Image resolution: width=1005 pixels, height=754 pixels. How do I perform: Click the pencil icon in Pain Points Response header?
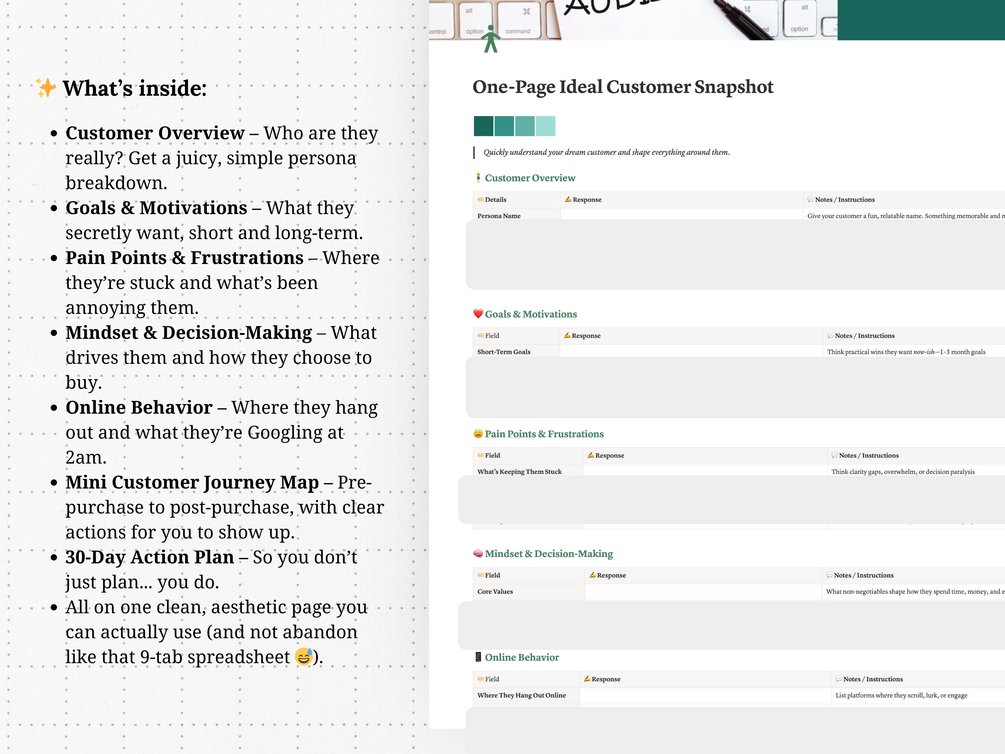[591, 455]
